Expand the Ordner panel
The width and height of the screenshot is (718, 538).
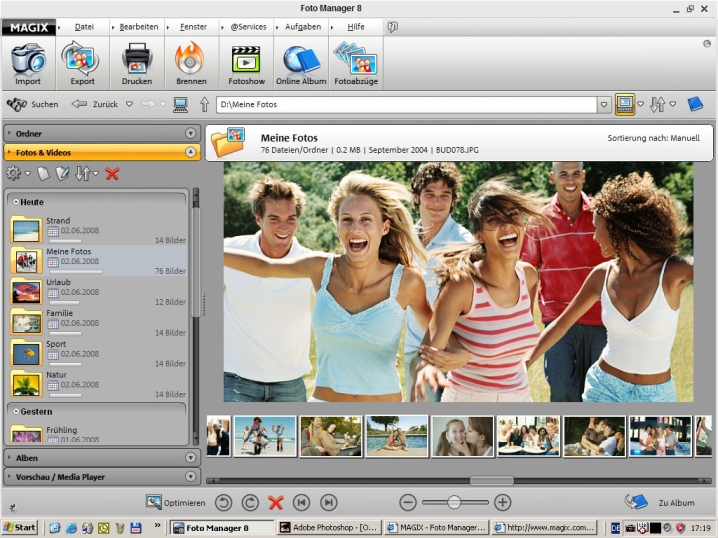click(190, 133)
